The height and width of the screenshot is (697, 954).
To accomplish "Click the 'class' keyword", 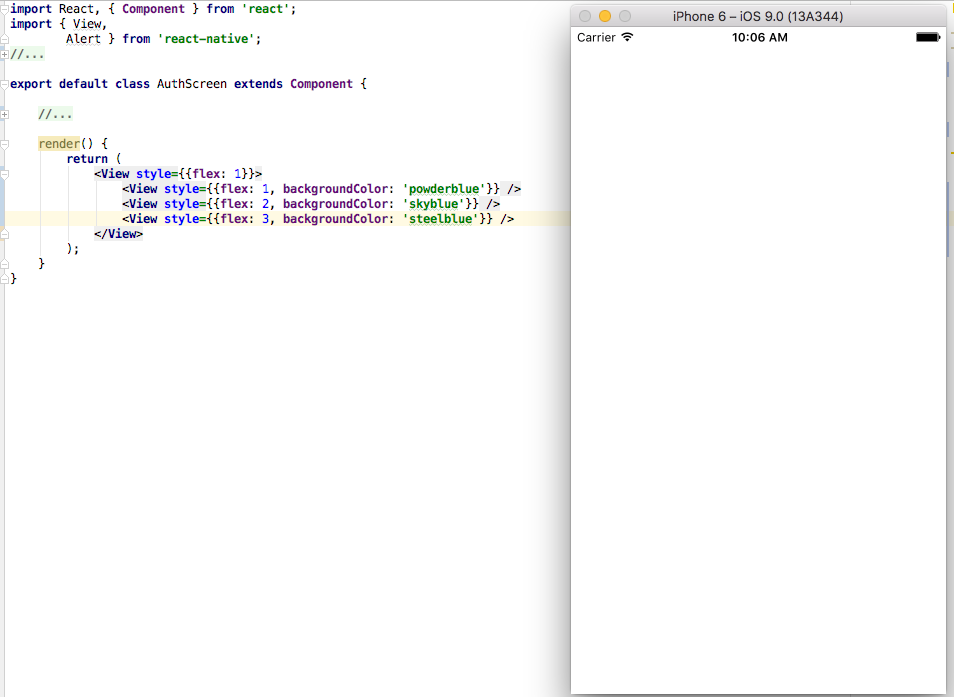I will click(133, 84).
